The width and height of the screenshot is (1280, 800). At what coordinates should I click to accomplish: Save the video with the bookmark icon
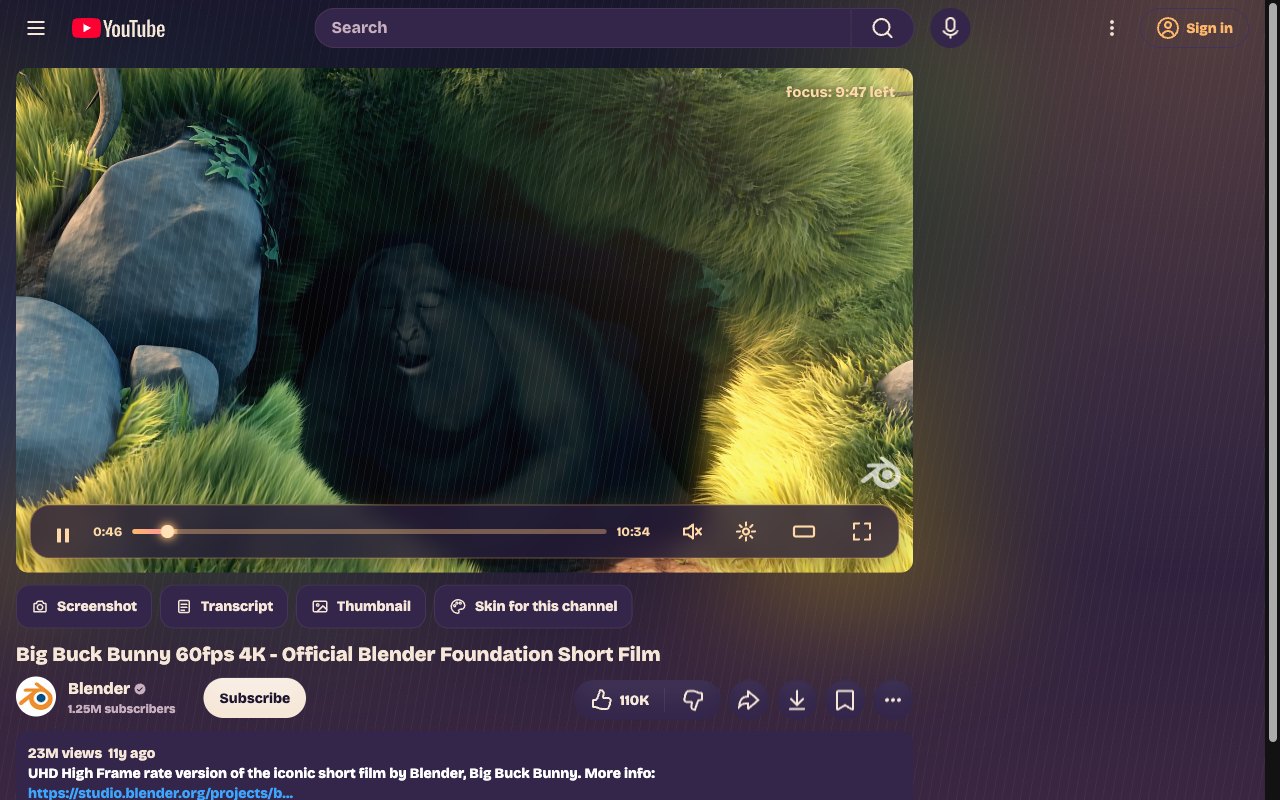pos(845,700)
